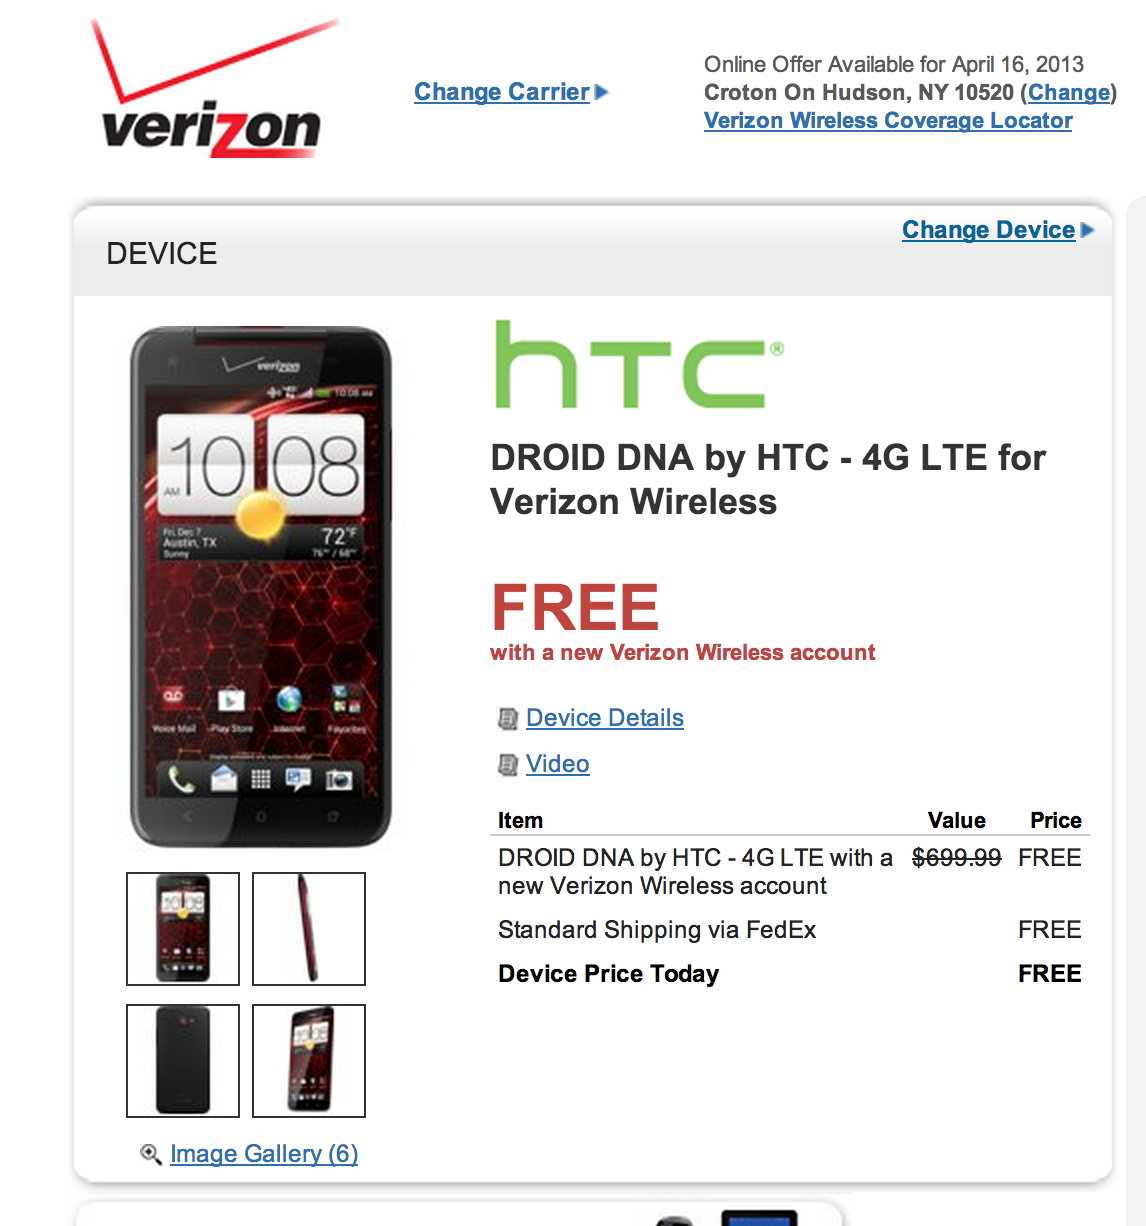Click the blue arrow after Change Carrier
1146x1226 pixels.
coord(602,92)
